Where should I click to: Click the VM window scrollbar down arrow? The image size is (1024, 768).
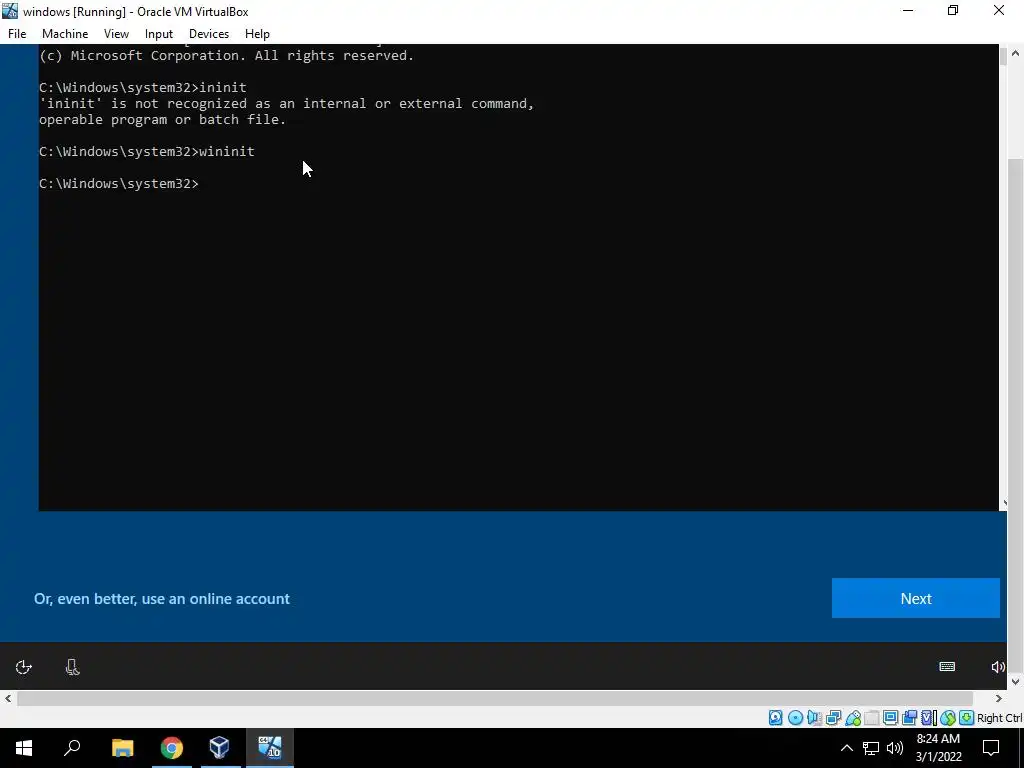click(1016, 682)
